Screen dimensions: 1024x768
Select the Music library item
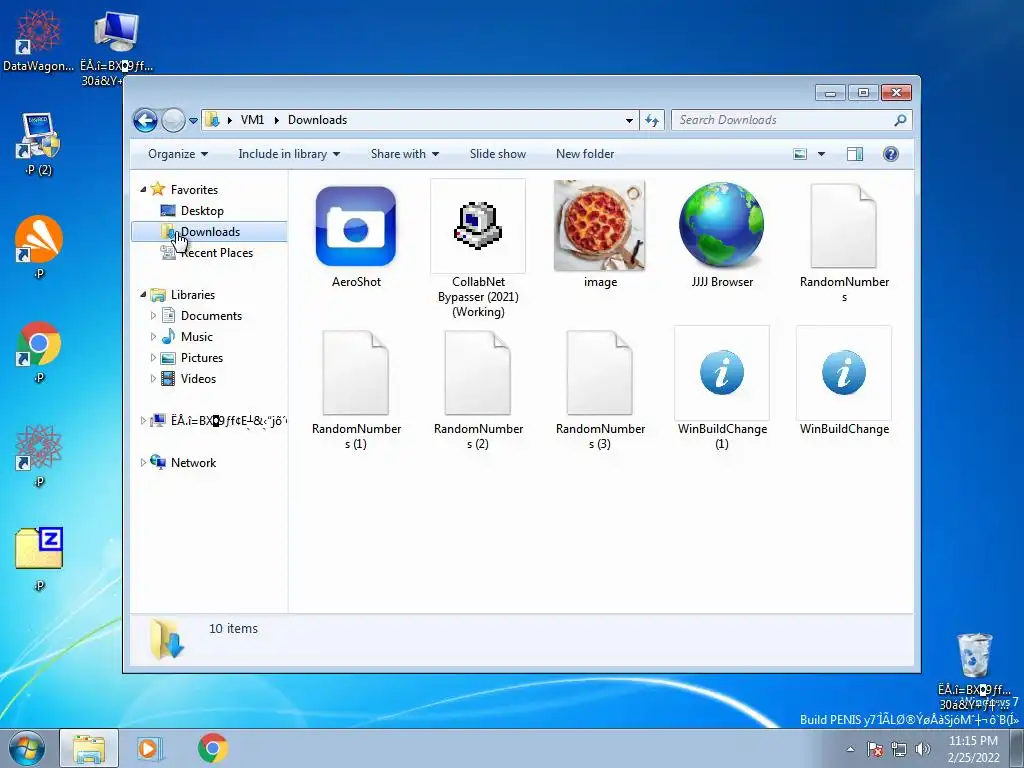tap(196, 337)
